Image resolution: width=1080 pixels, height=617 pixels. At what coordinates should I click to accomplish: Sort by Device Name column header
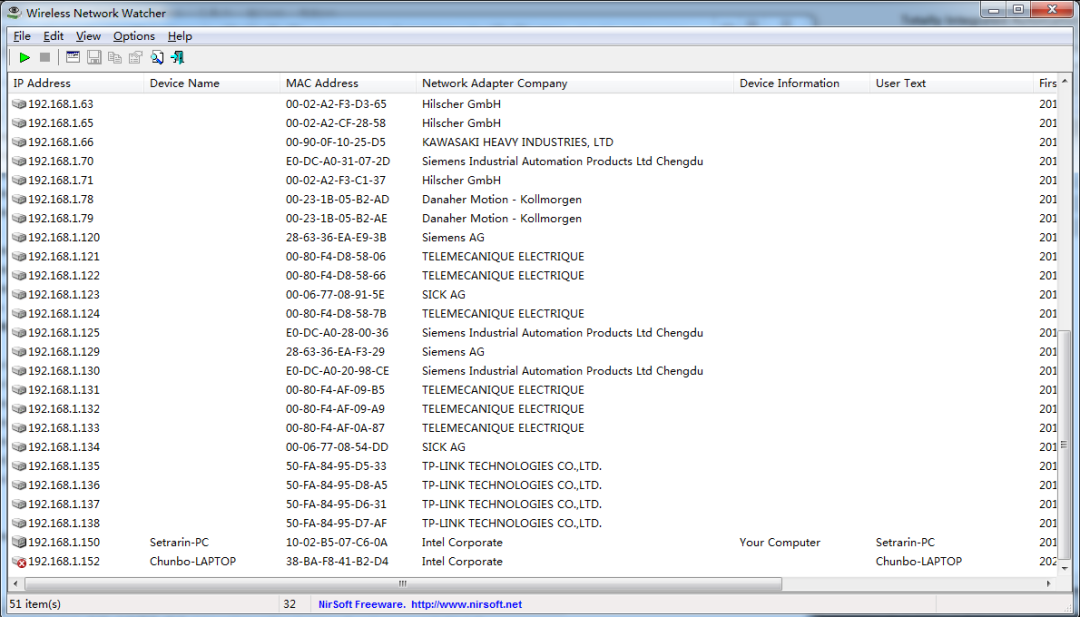[212, 83]
